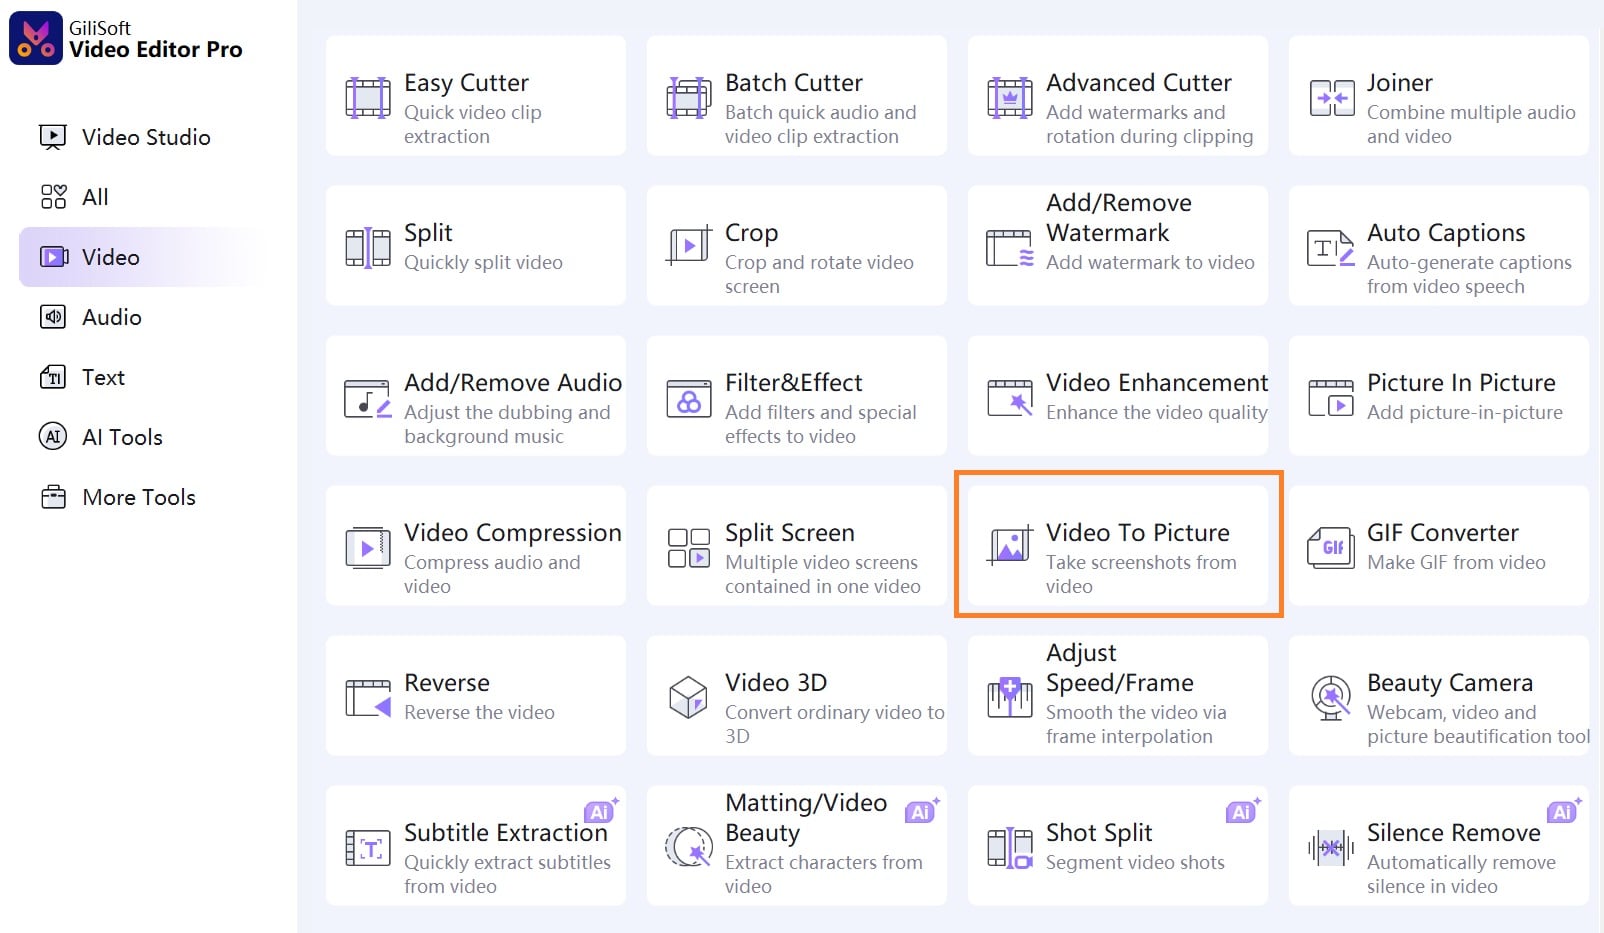Image resolution: width=1604 pixels, height=933 pixels.
Task: Click the Video Enhancement sparkle icon
Action: 1010,398
